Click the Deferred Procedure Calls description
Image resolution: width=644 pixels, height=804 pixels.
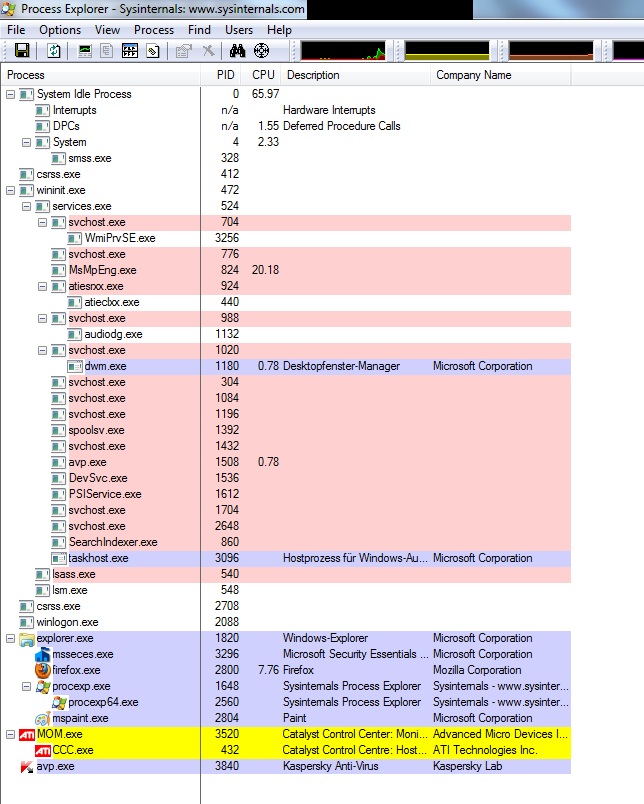click(x=341, y=126)
